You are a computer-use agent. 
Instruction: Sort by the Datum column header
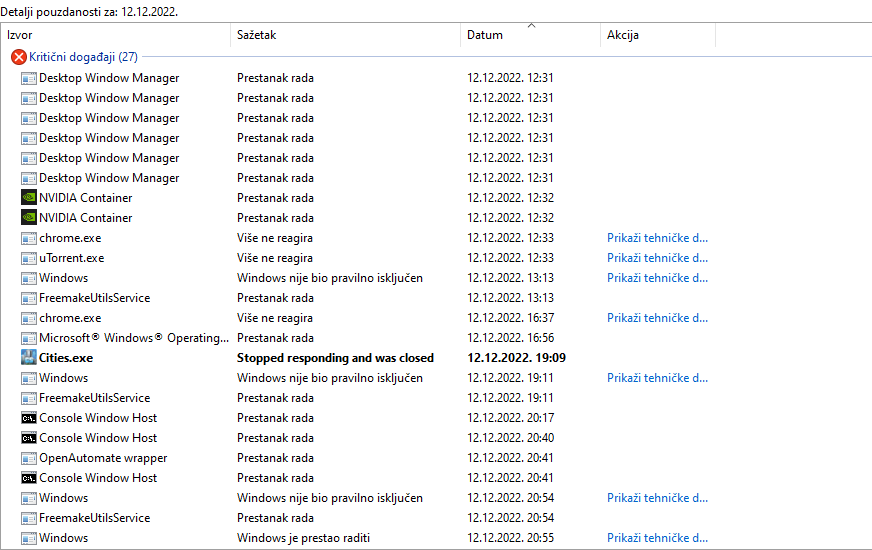pyautogui.click(x=531, y=35)
